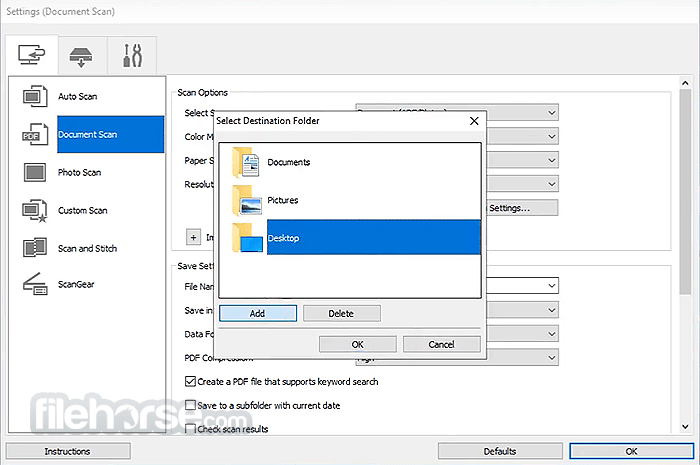Toggle Create a PDF supporting keyword search
Screen dimensions: 700x465
191,382
